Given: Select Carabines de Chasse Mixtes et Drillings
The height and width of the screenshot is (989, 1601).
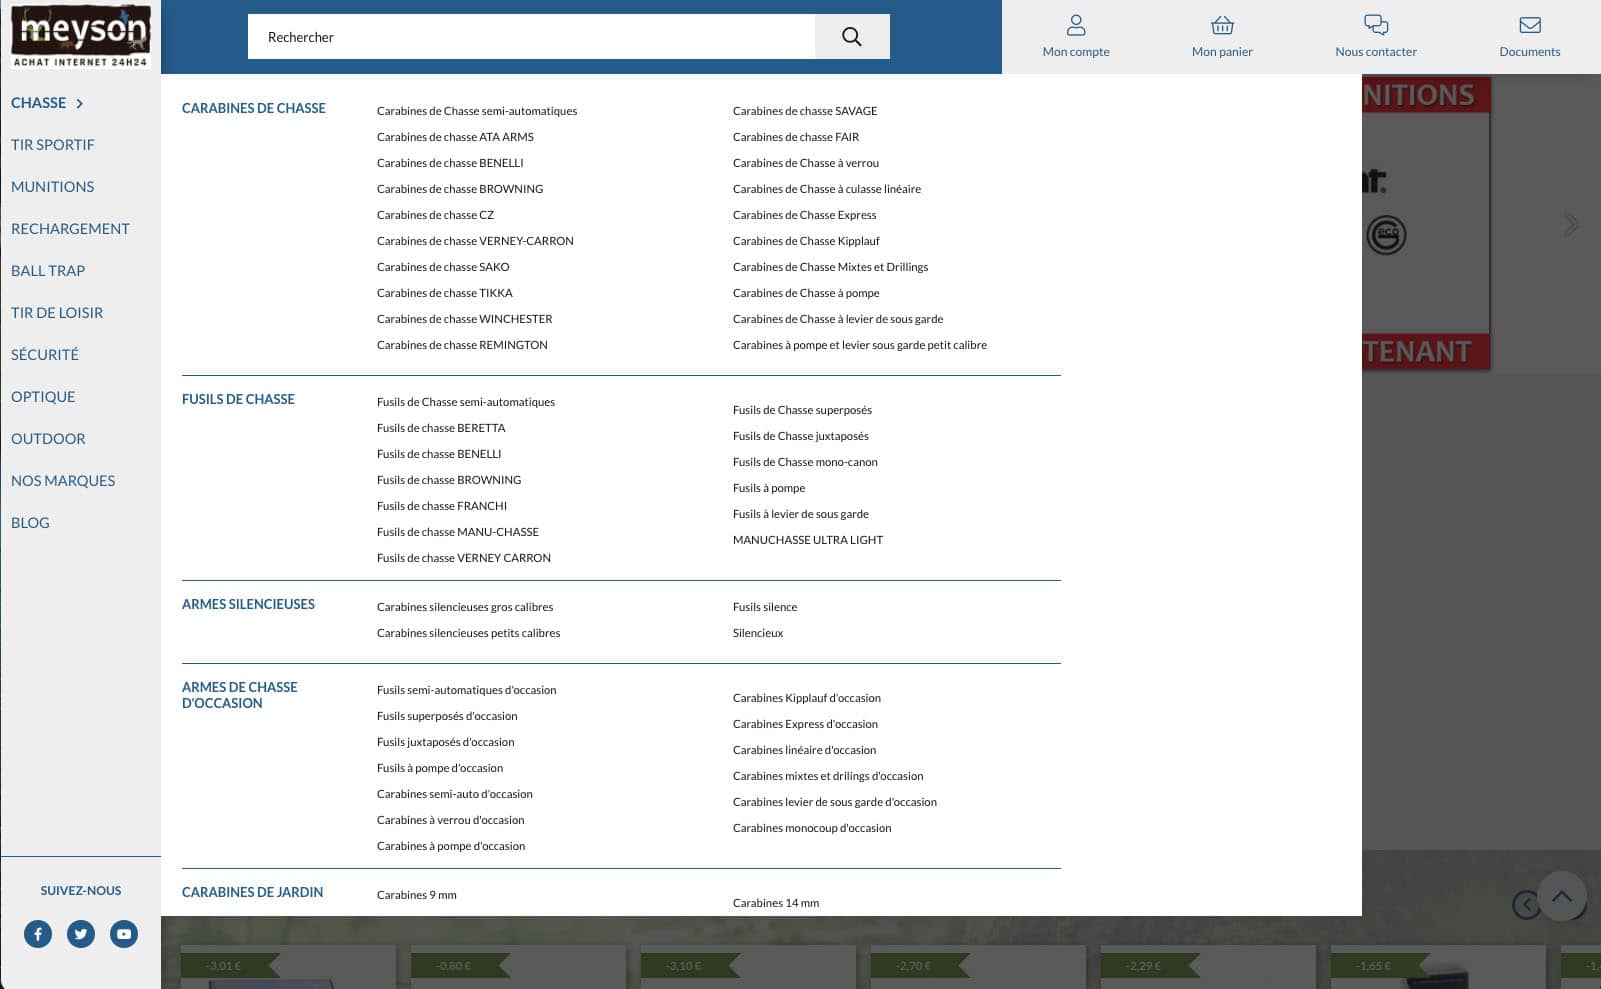Looking at the screenshot, I should point(830,267).
